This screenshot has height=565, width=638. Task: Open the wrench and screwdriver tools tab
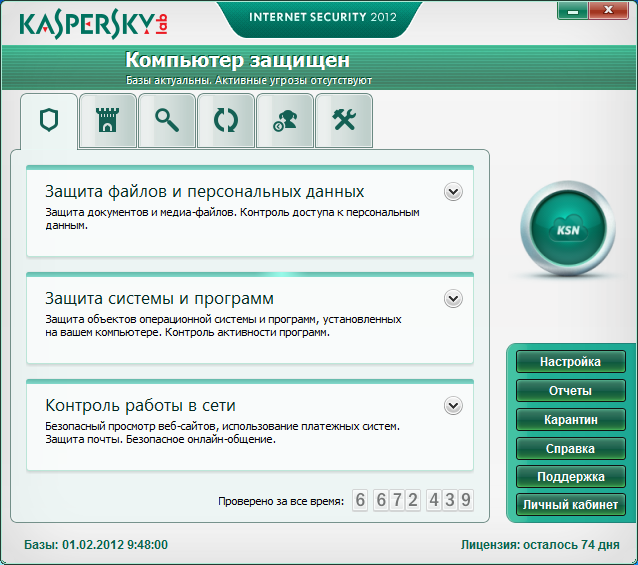344,120
